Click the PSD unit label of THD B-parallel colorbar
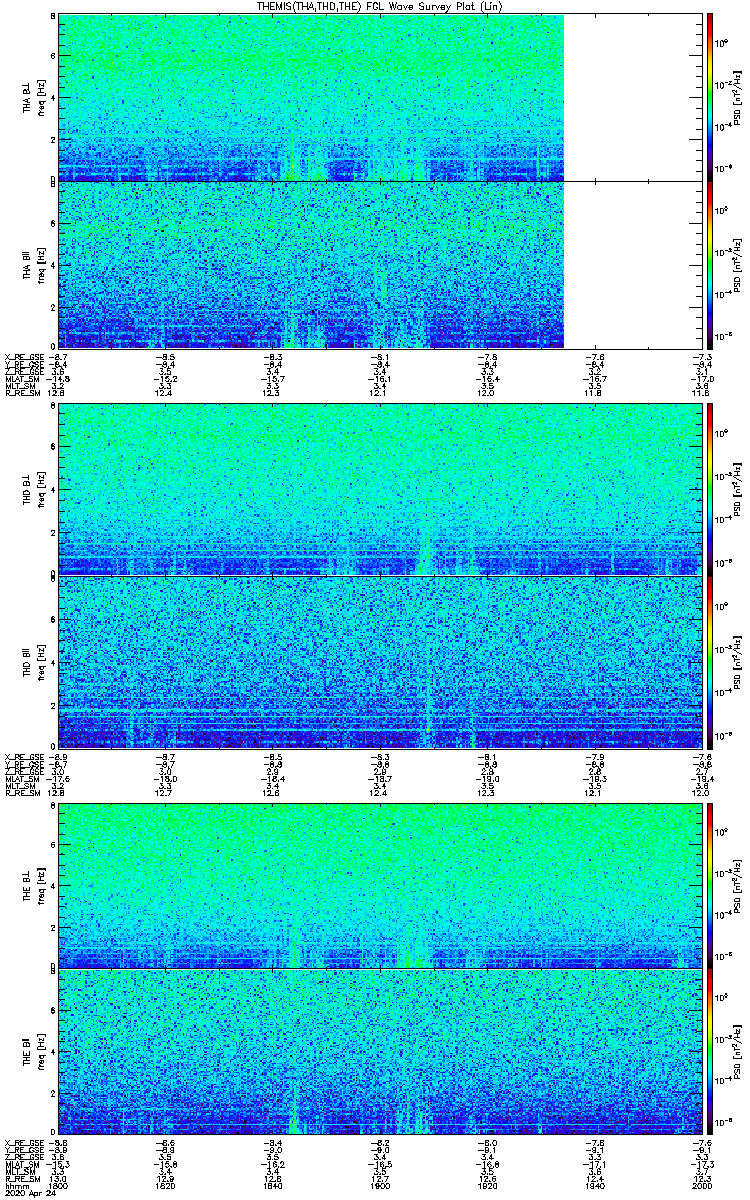The image size is (750, 1200). click(739, 662)
